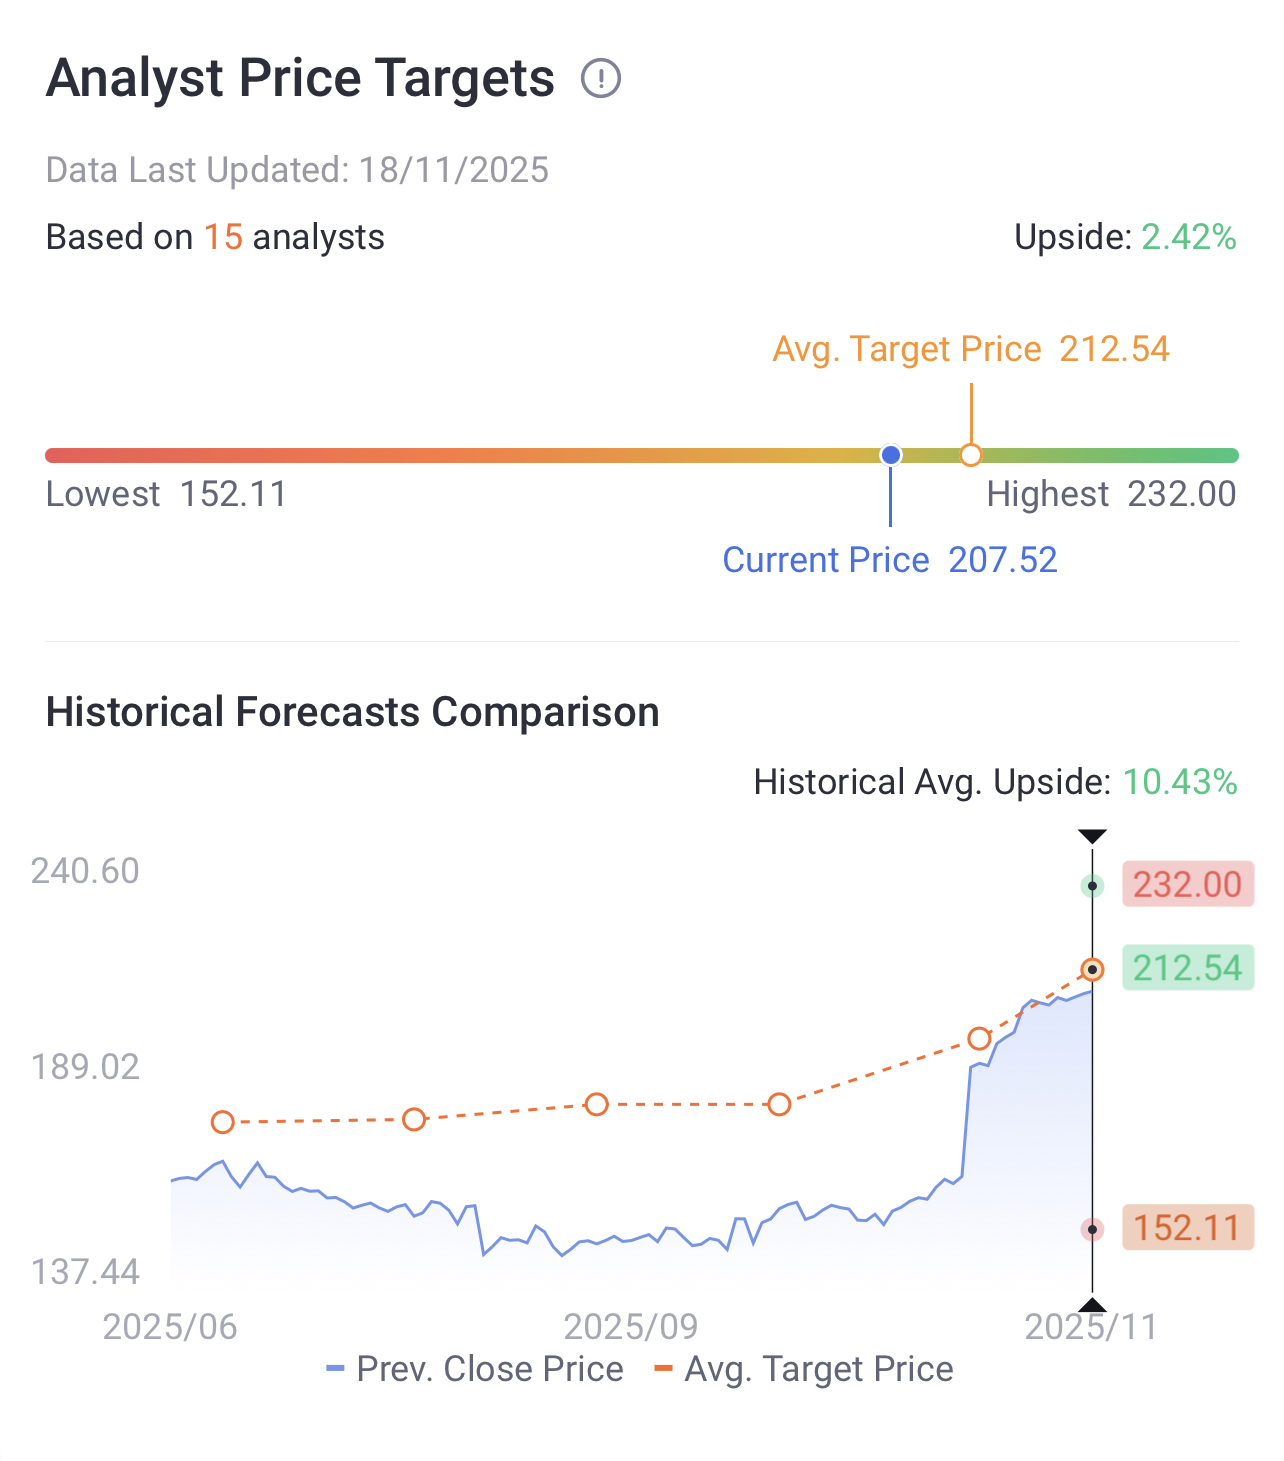This screenshot has width=1284, height=1461.
Task: Click the blue Current Price marker dot
Action: [891, 456]
